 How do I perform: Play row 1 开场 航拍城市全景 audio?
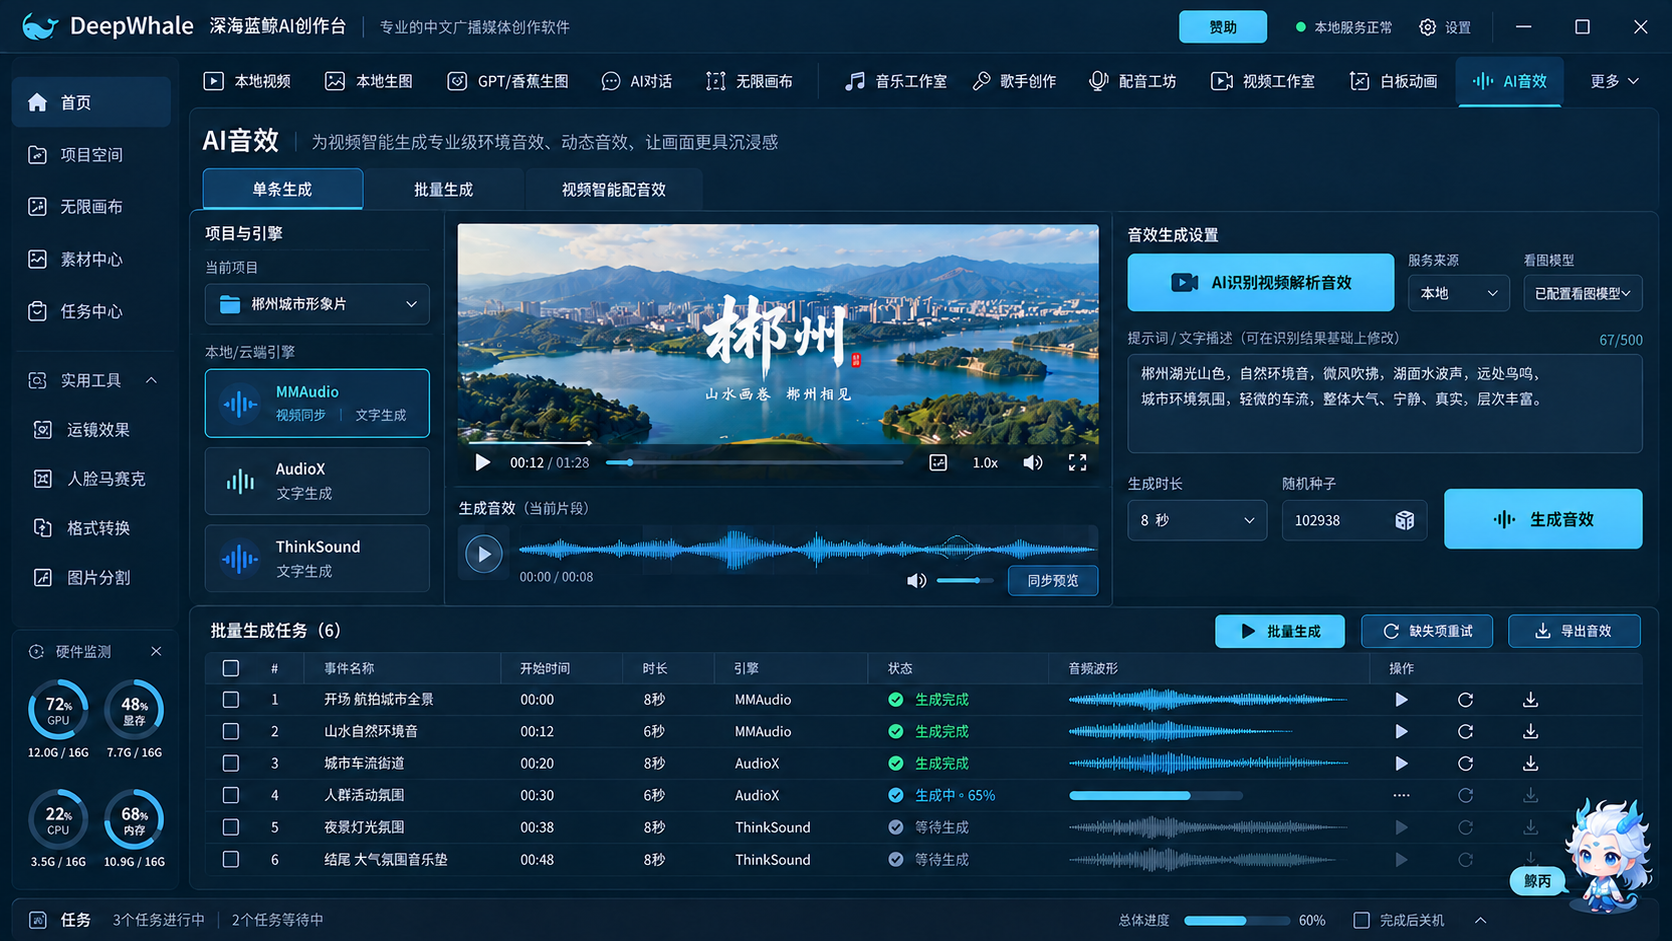pyautogui.click(x=1401, y=700)
